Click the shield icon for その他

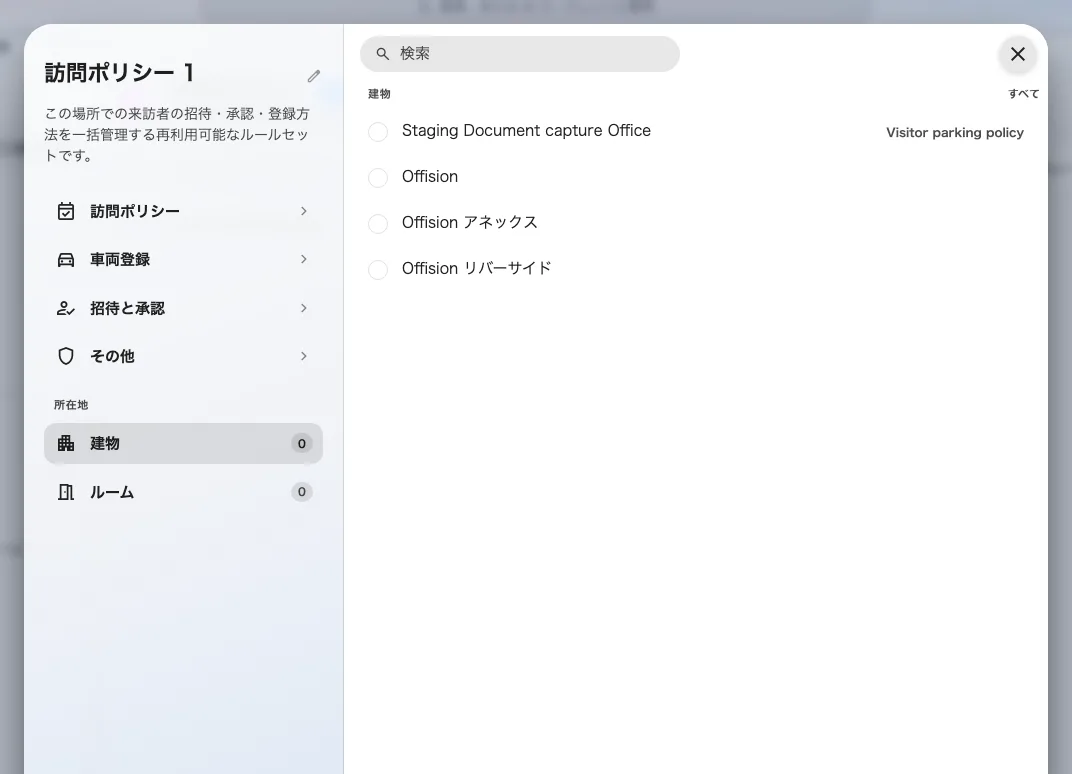(66, 356)
